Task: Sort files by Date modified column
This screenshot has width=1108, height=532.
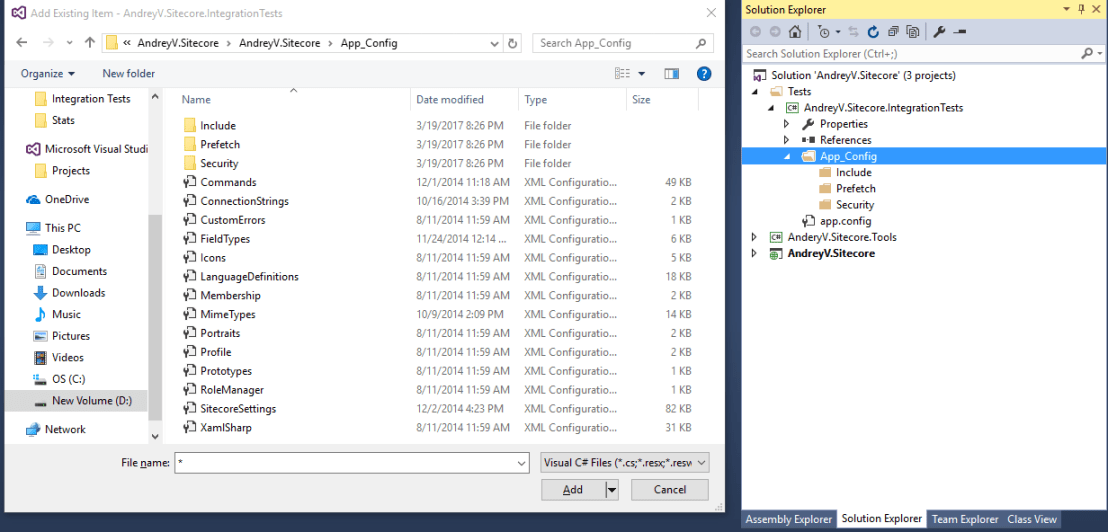Action: coord(464,100)
